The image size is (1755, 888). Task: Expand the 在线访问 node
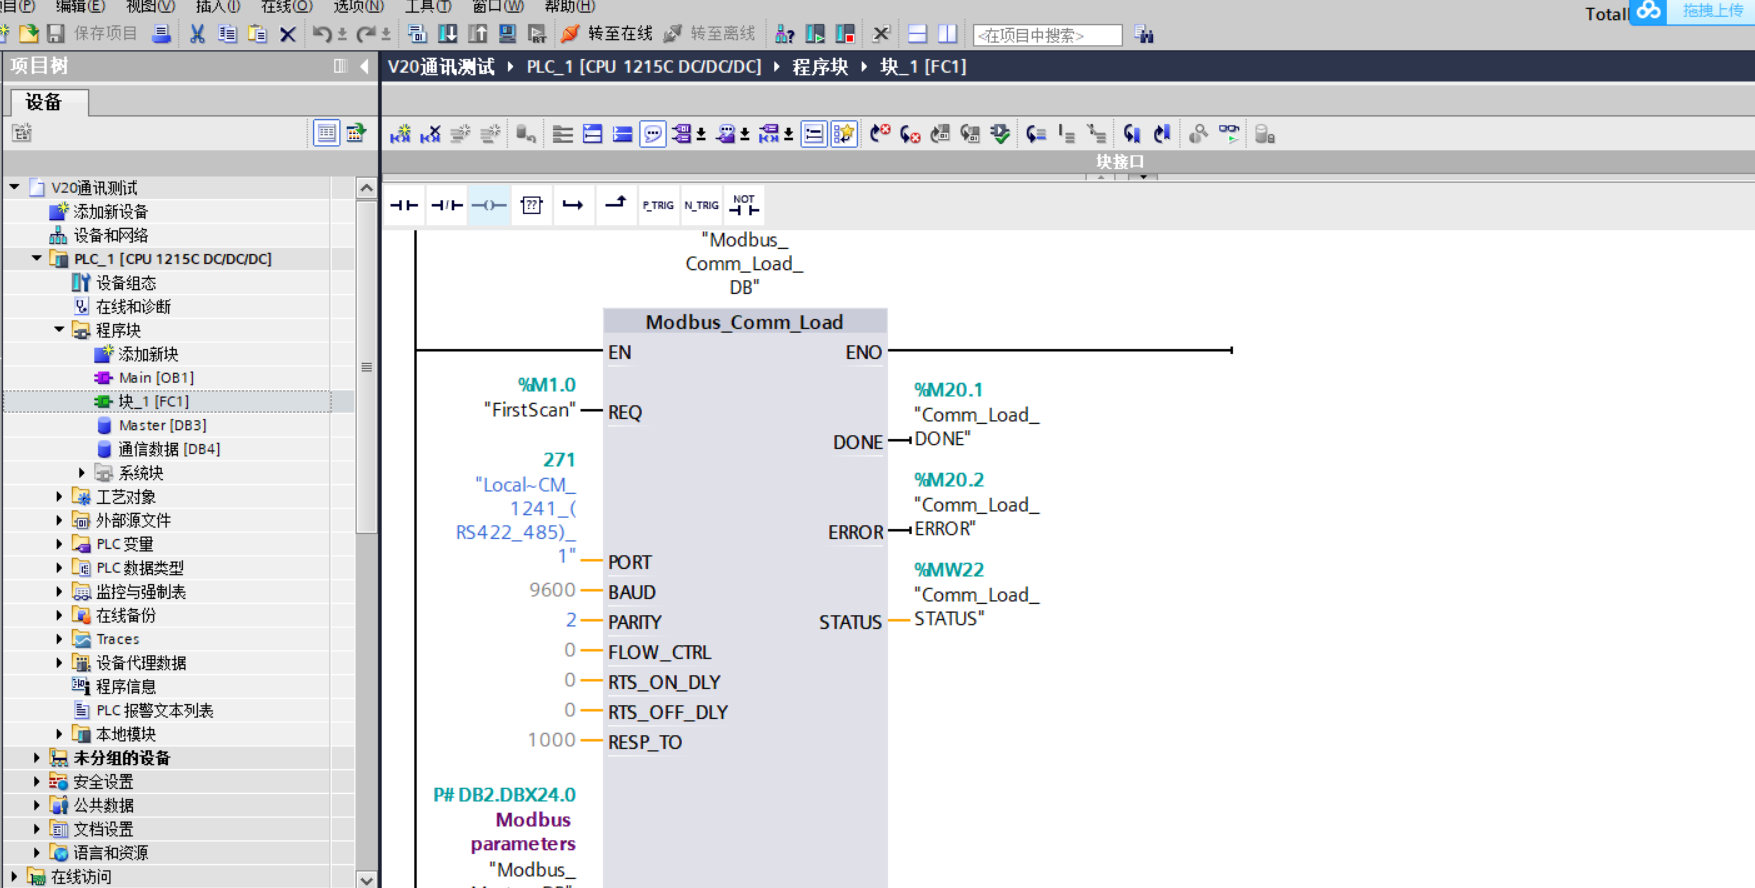[x=14, y=876]
